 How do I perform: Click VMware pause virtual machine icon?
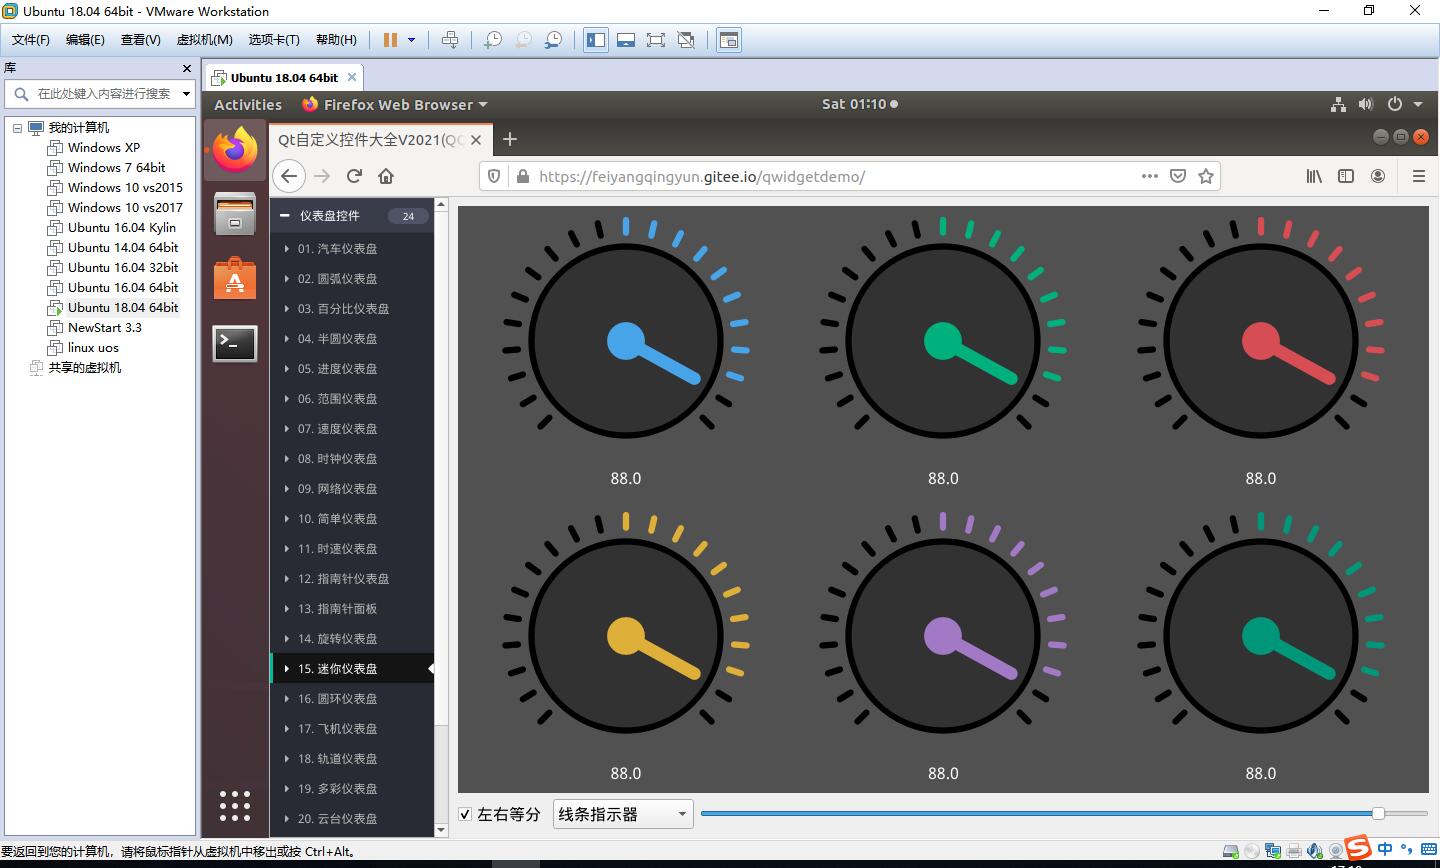(x=390, y=40)
